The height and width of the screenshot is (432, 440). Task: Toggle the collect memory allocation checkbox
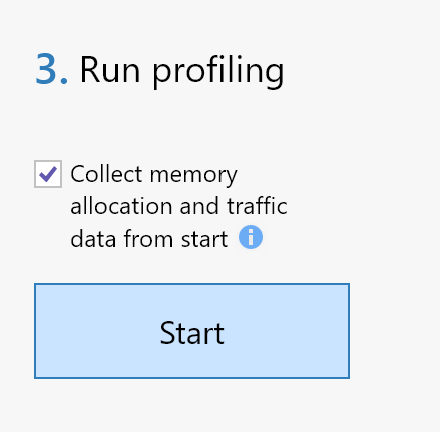tap(48, 174)
